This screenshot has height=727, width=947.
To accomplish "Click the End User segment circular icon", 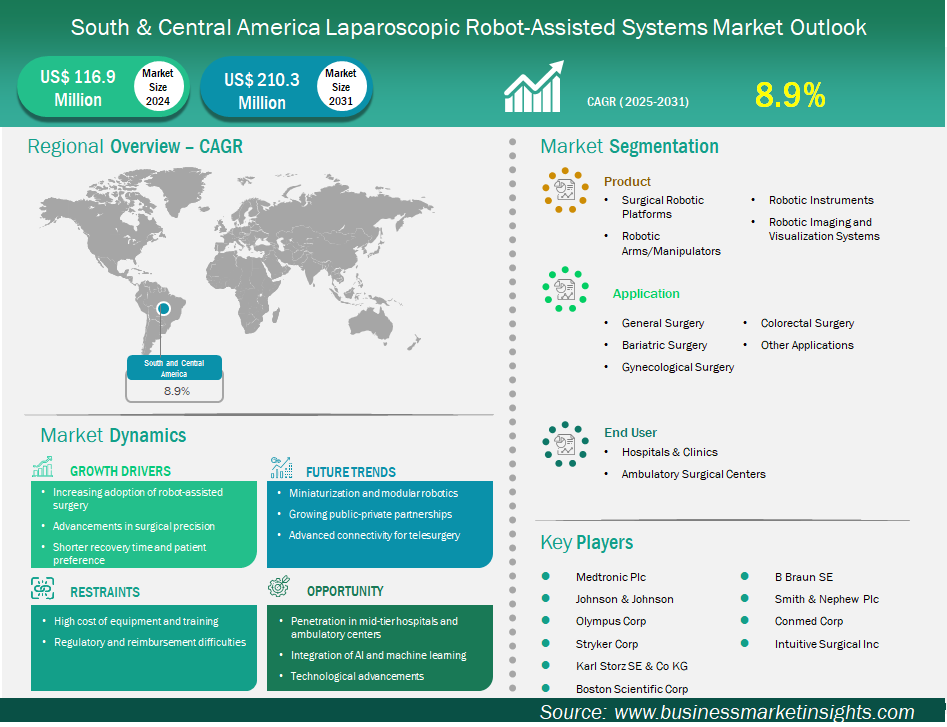I will (x=566, y=444).
